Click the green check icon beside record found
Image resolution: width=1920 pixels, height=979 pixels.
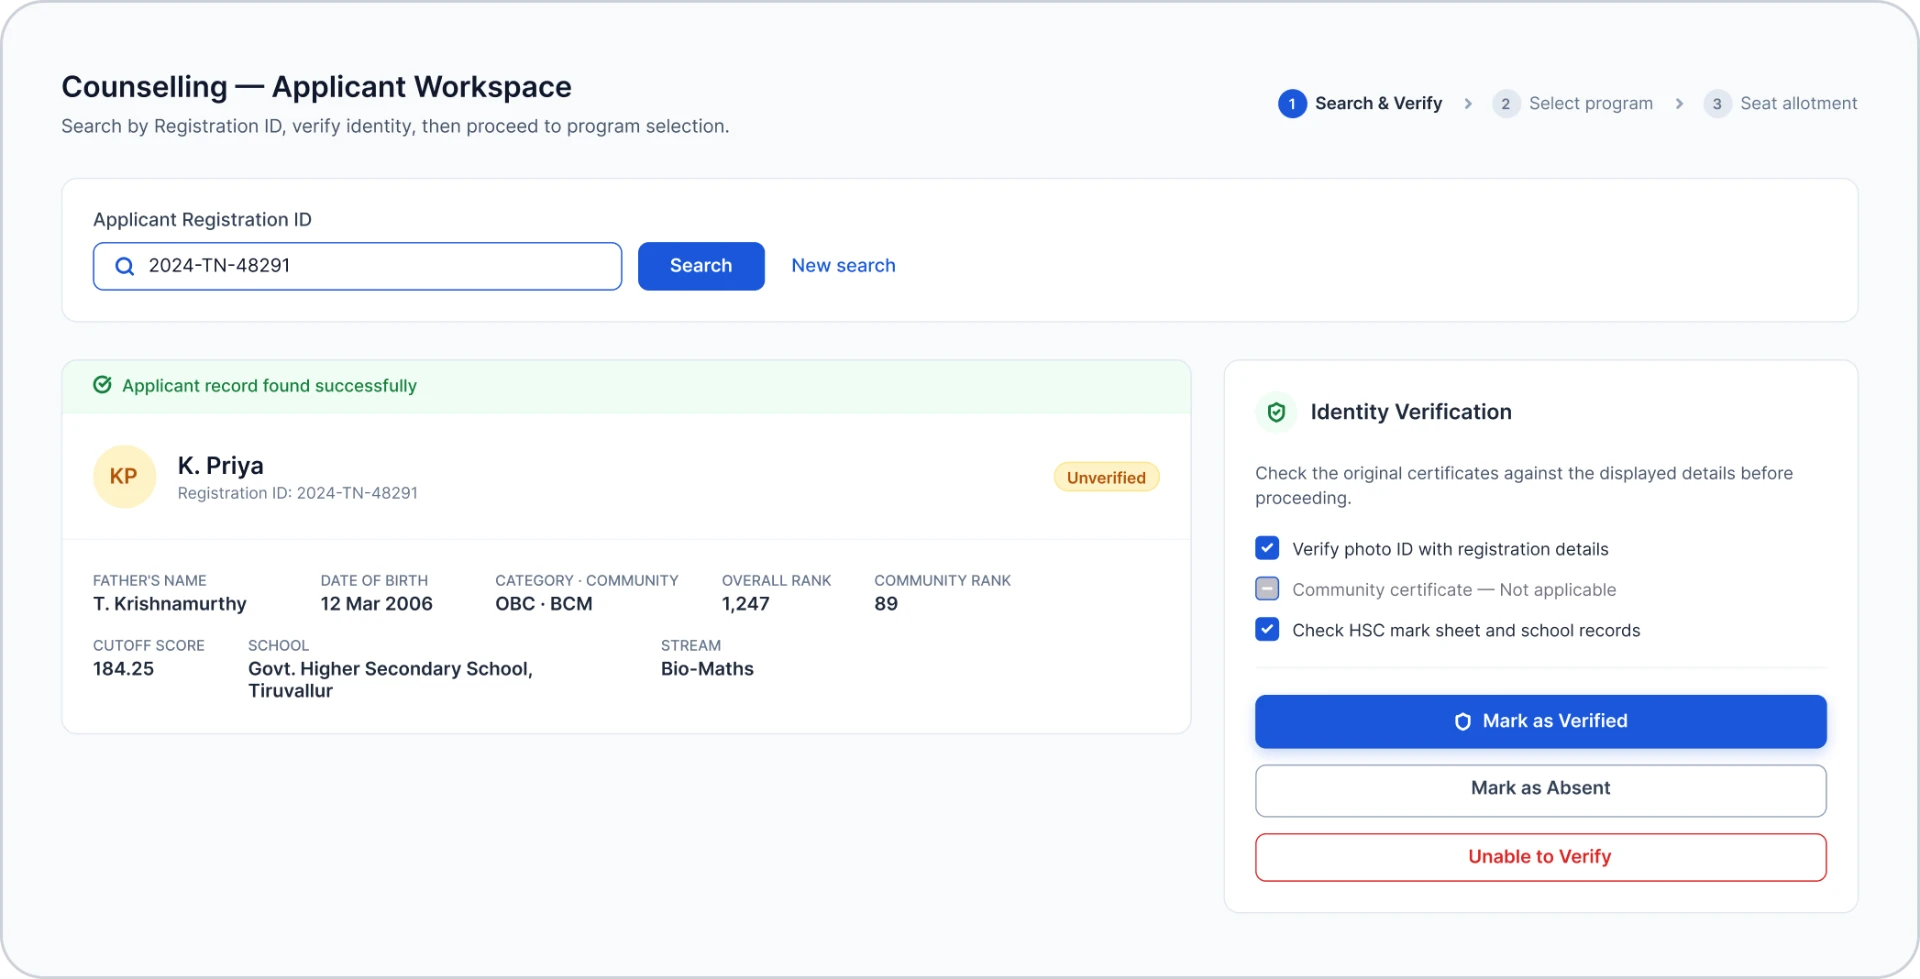[x=102, y=385]
